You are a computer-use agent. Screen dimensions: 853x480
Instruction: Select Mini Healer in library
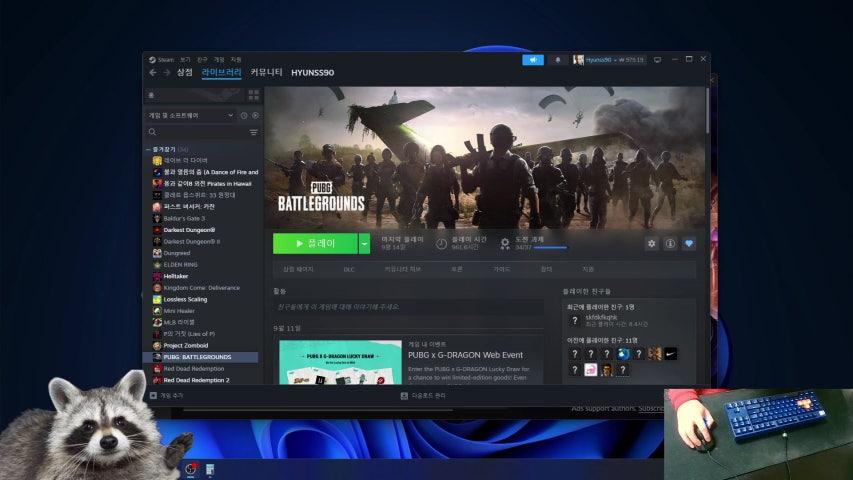click(x=179, y=311)
